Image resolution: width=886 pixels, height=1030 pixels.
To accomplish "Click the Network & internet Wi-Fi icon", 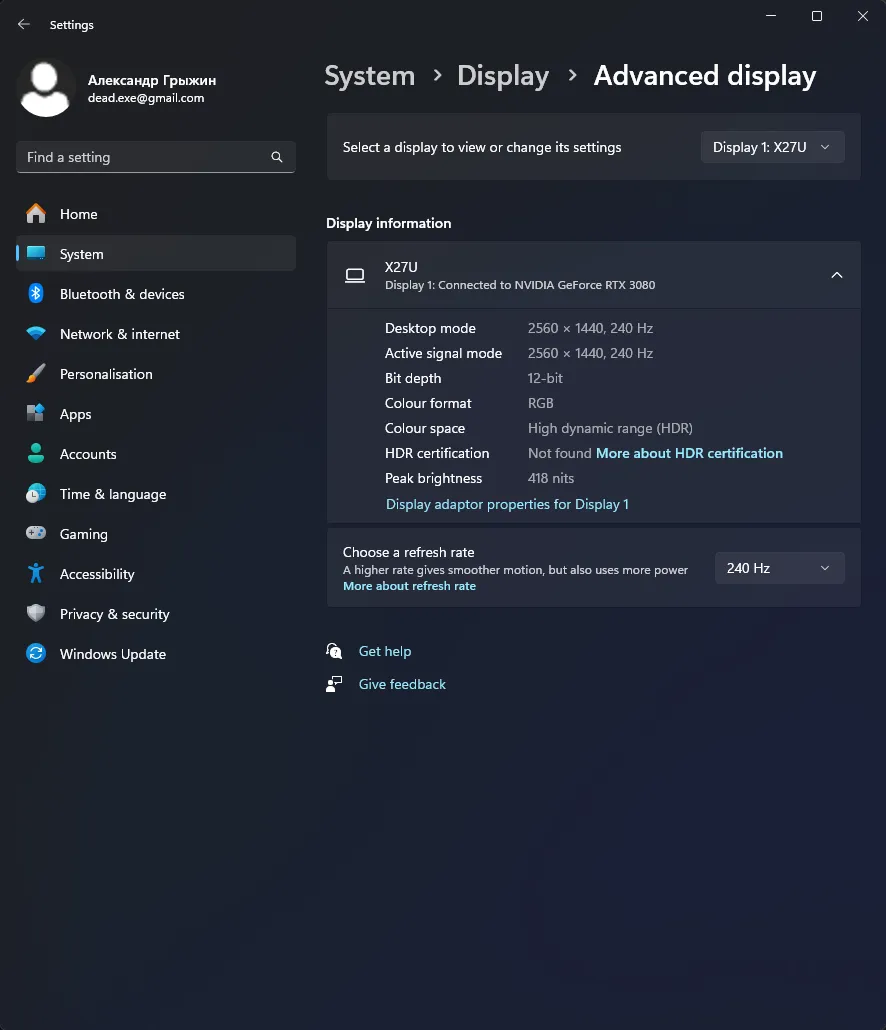I will point(36,334).
